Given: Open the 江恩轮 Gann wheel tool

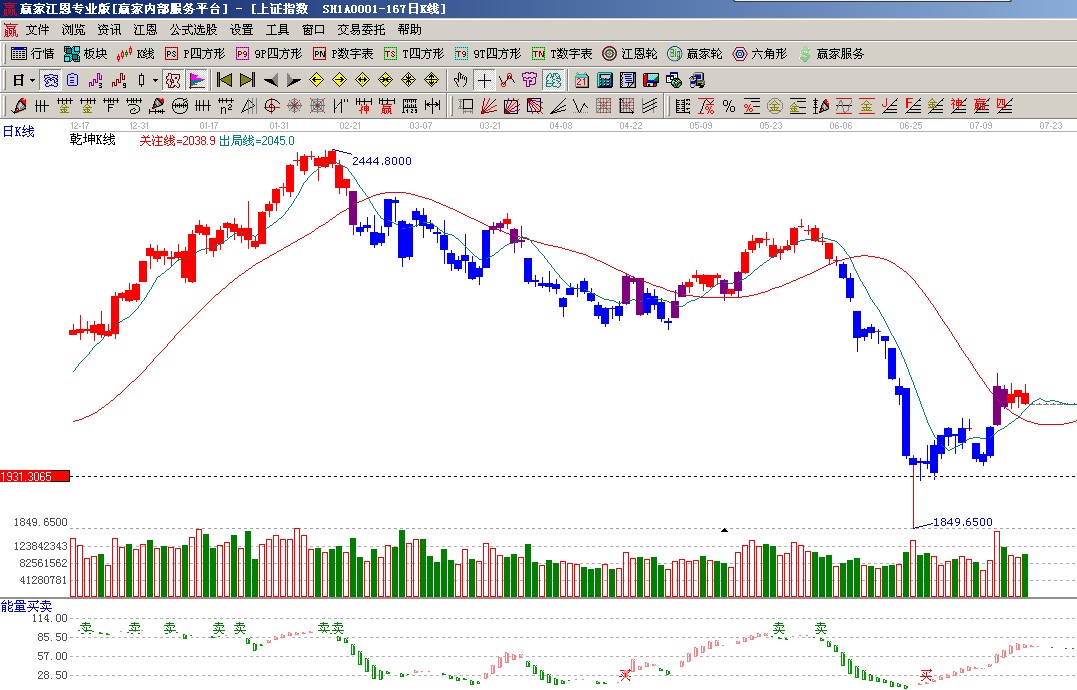Looking at the screenshot, I should pyautogui.click(x=630, y=54).
